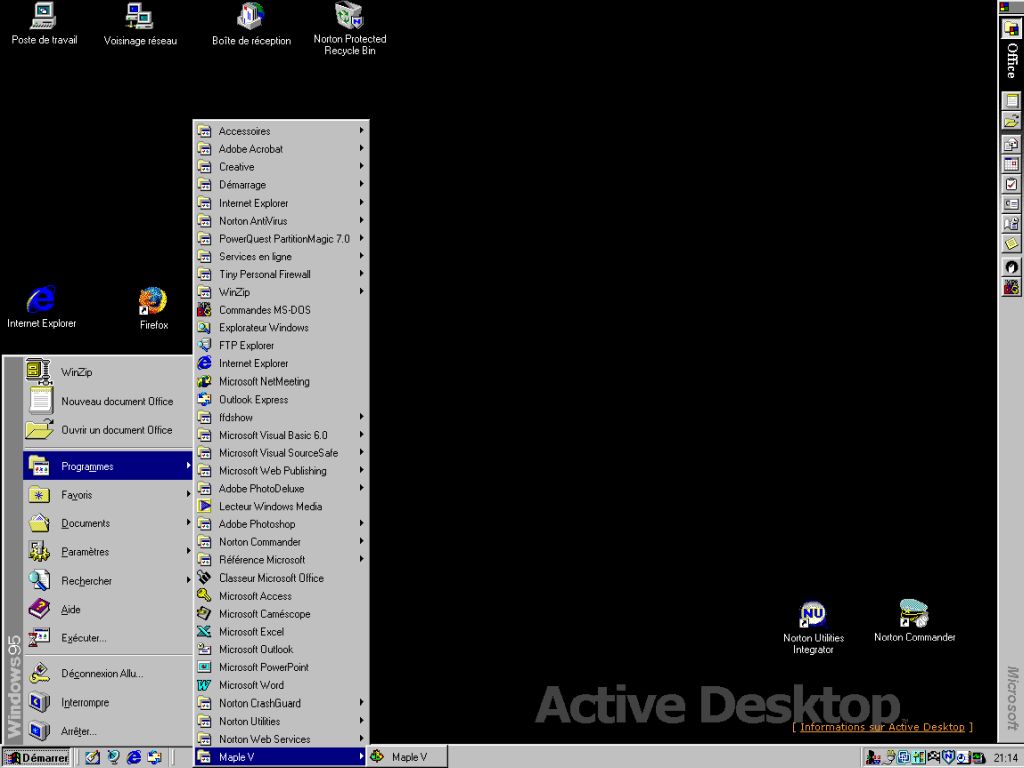Viewport: 1024px width, 768px height.
Task: Select the Norton Protected Recycle Bin icon
Action: coord(349,28)
